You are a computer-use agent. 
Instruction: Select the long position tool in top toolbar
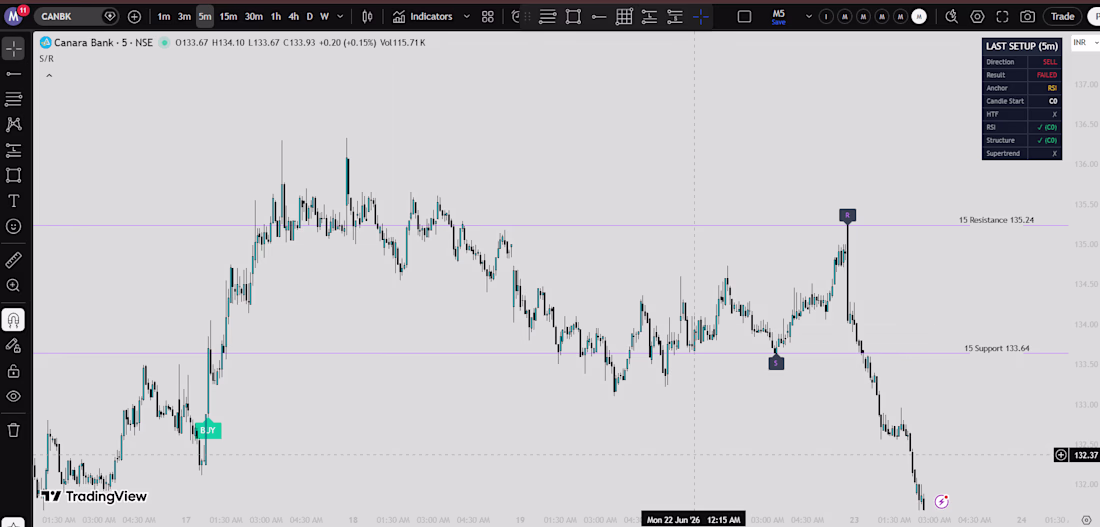pos(649,16)
